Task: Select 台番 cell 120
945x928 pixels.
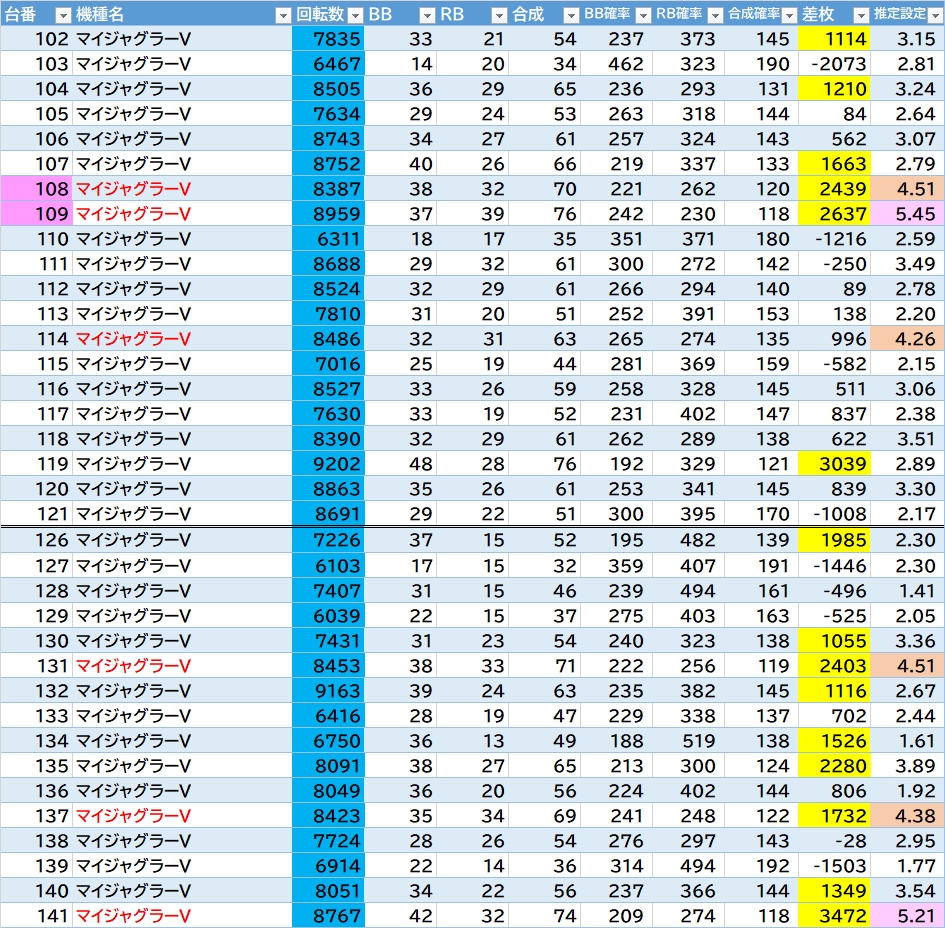Action: (x=36, y=489)
